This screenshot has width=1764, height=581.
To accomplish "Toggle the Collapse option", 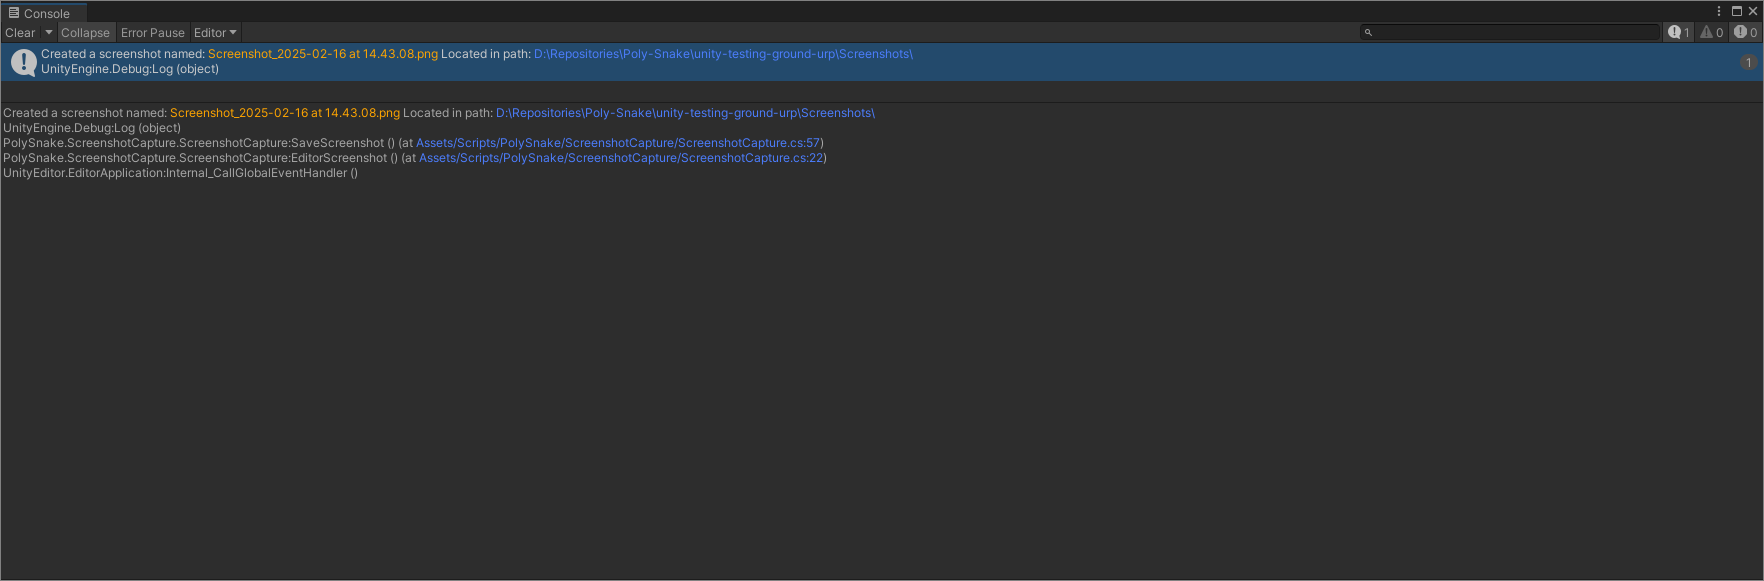I will pyautogui.click(x=85, y=33).
